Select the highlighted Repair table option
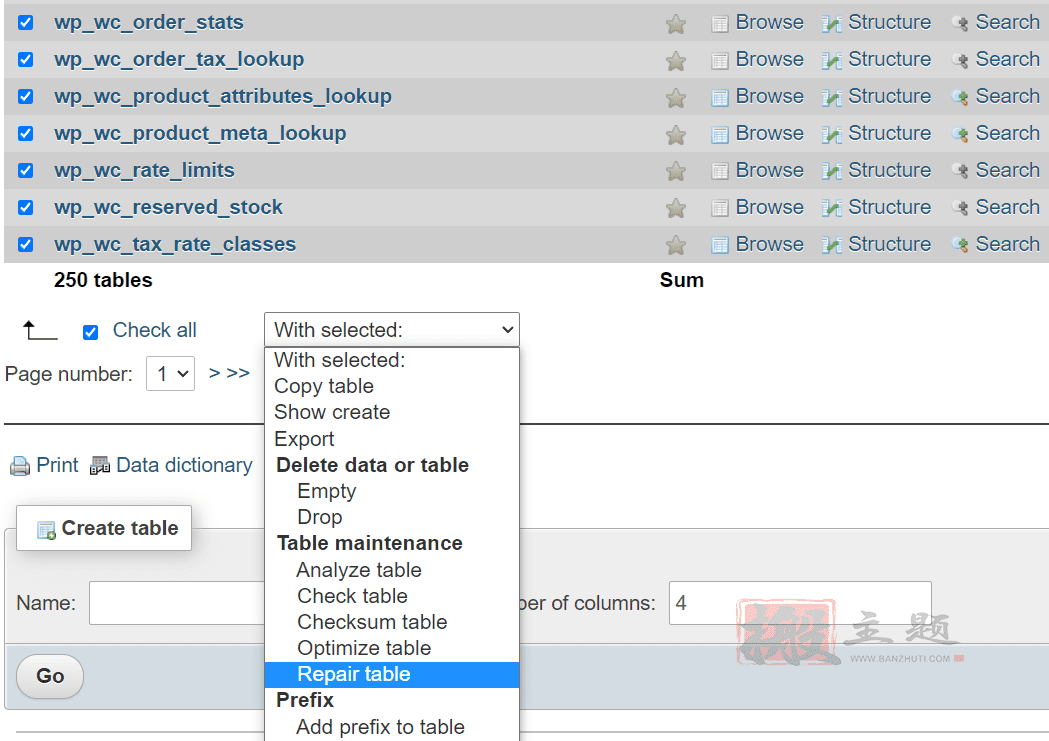The height and width of the screenshot is (741, 1049). (392, 674)
